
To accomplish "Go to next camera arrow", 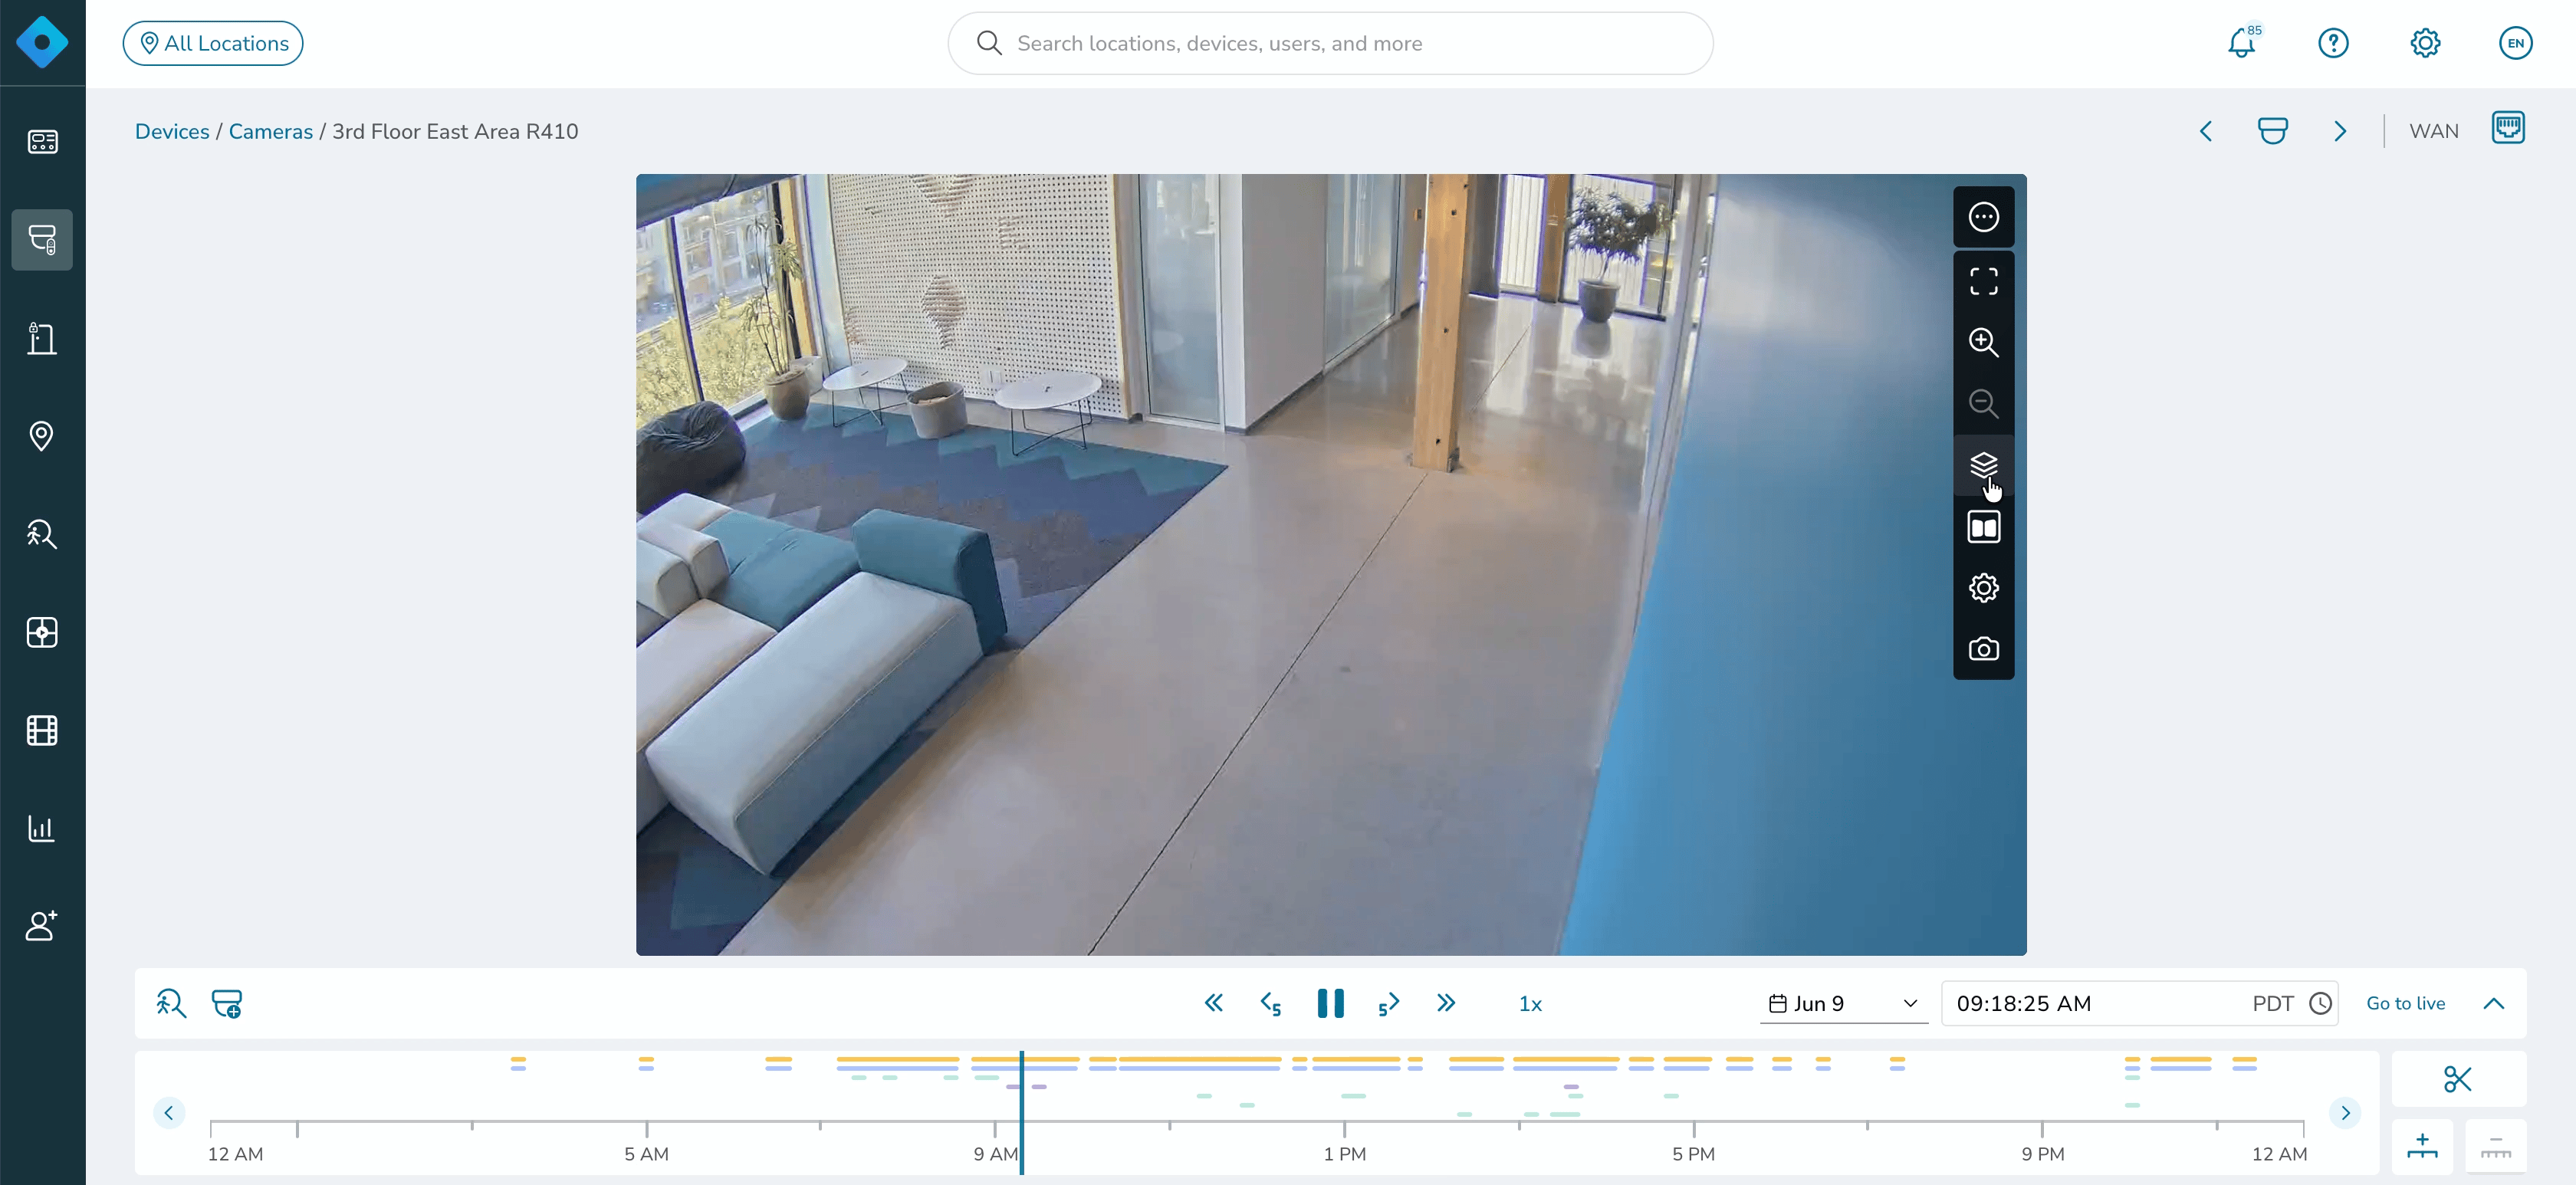I will tap(2339, 131).
